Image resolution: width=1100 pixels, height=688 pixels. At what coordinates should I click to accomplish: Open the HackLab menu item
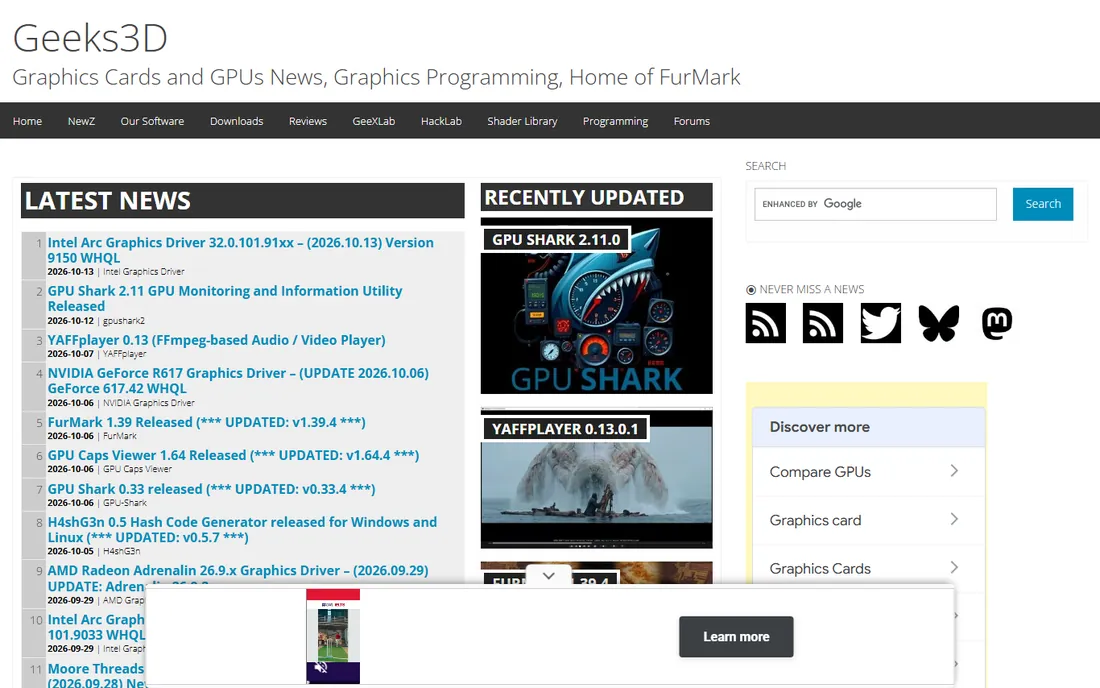click(441, 121)
